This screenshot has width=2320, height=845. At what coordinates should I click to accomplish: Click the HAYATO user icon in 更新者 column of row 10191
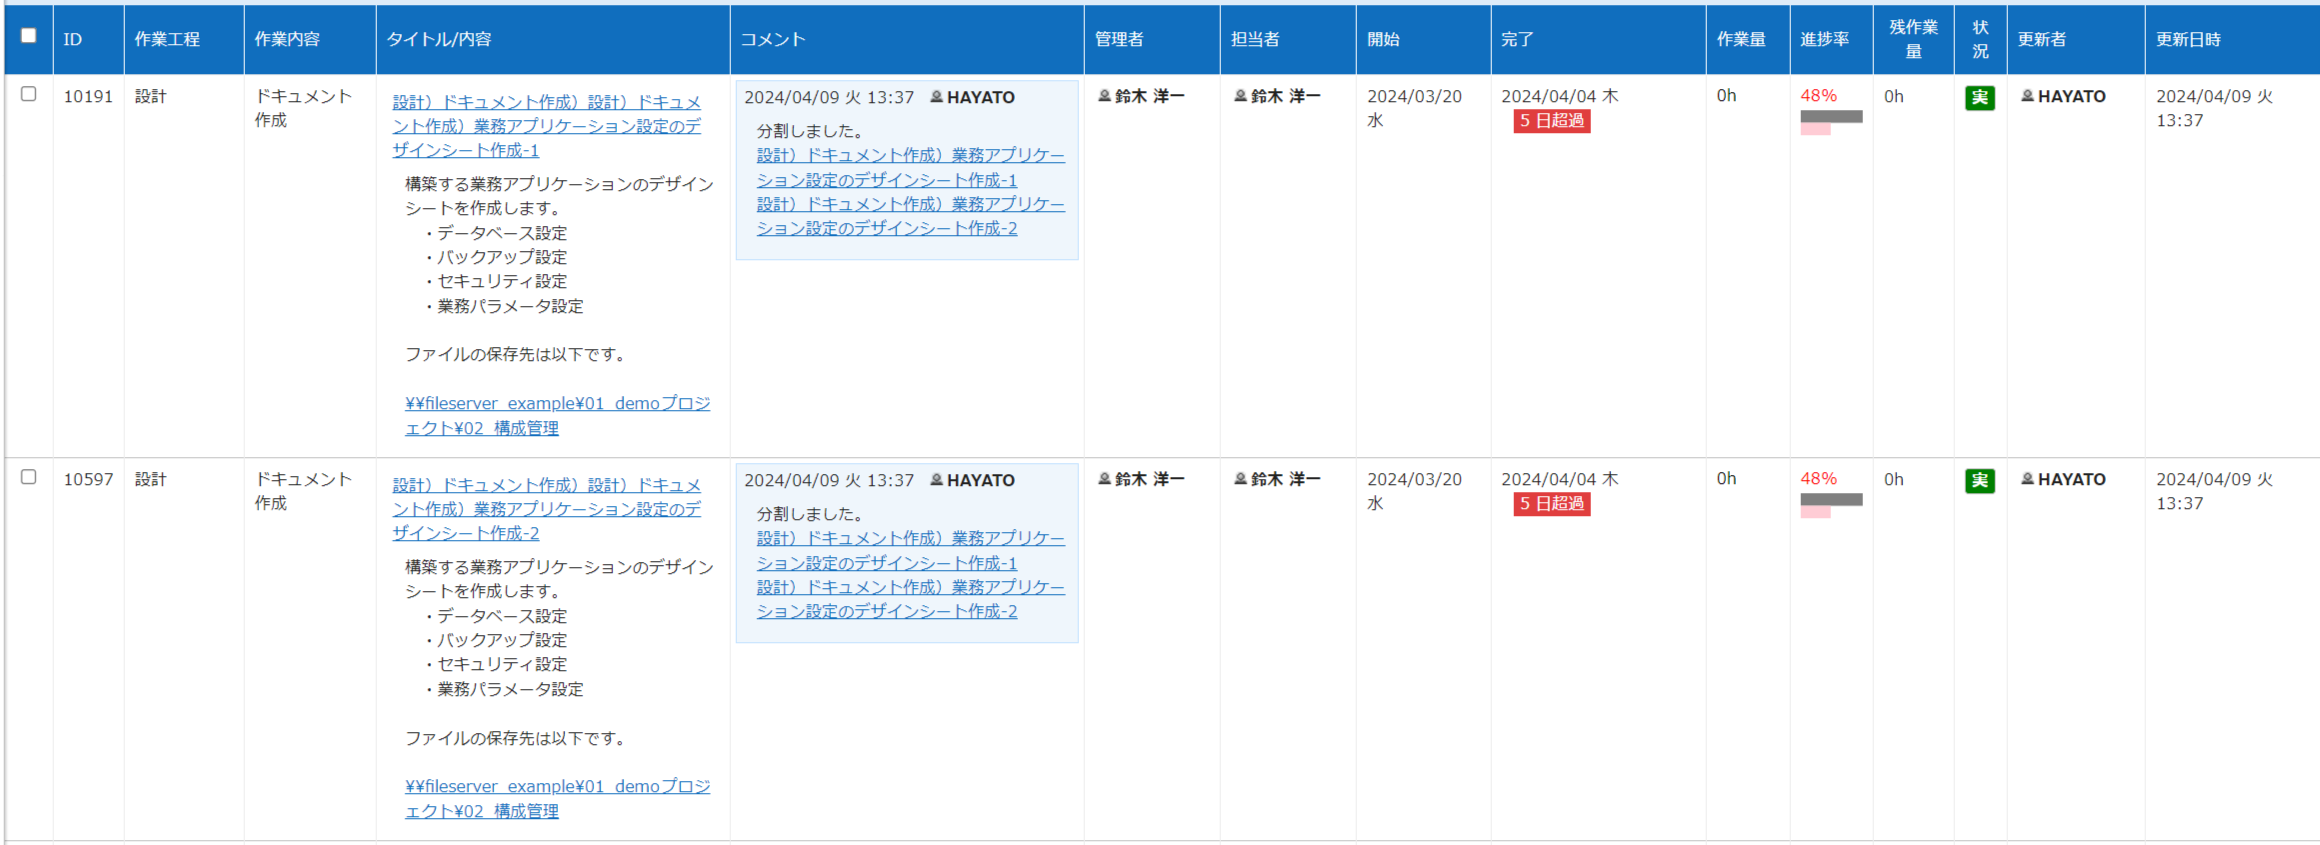2027,96
